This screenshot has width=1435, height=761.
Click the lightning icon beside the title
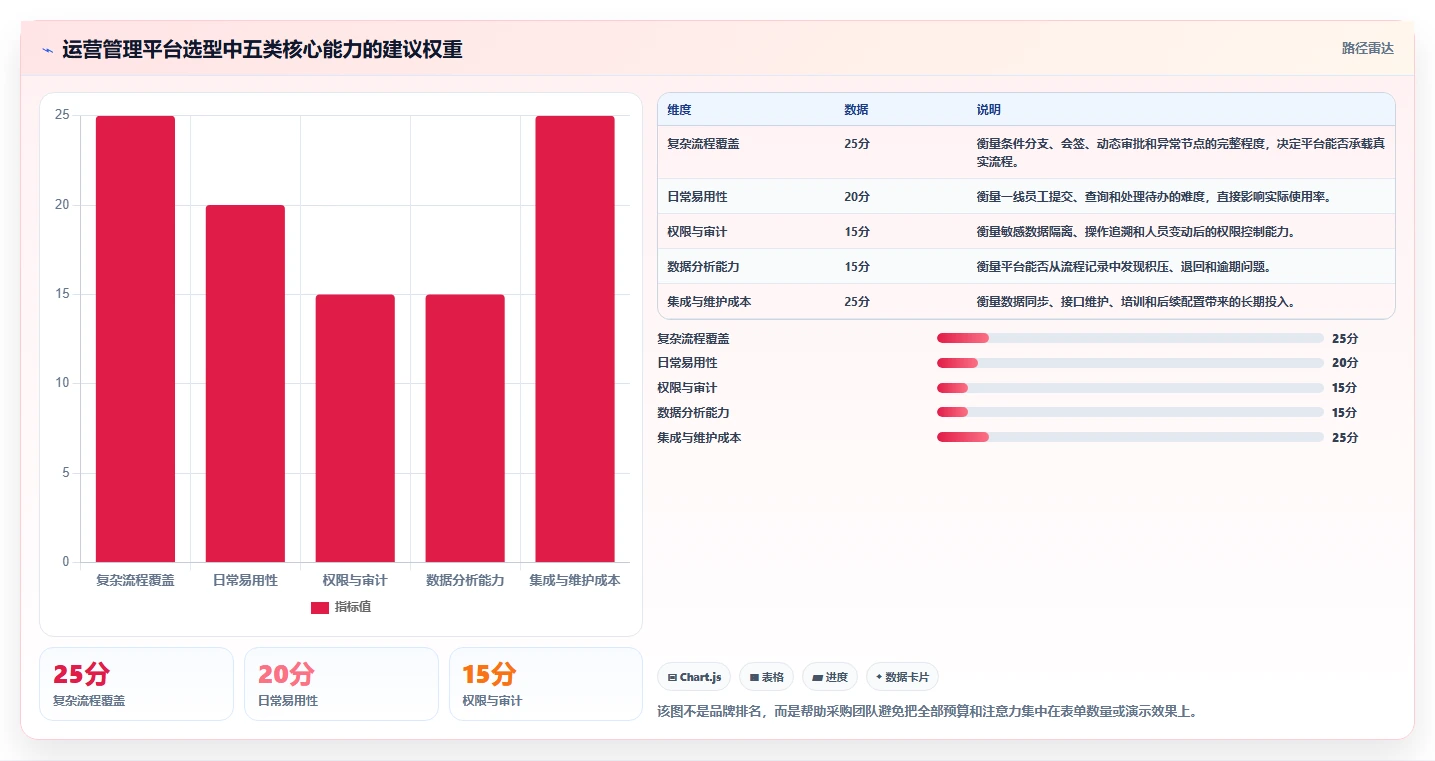click(47, 50)
